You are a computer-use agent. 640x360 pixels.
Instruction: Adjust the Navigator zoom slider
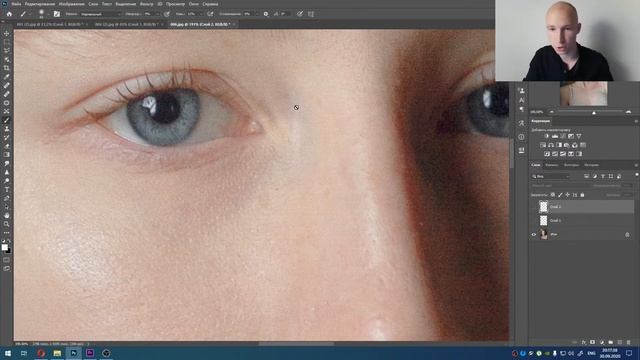[x=594, y=112]
